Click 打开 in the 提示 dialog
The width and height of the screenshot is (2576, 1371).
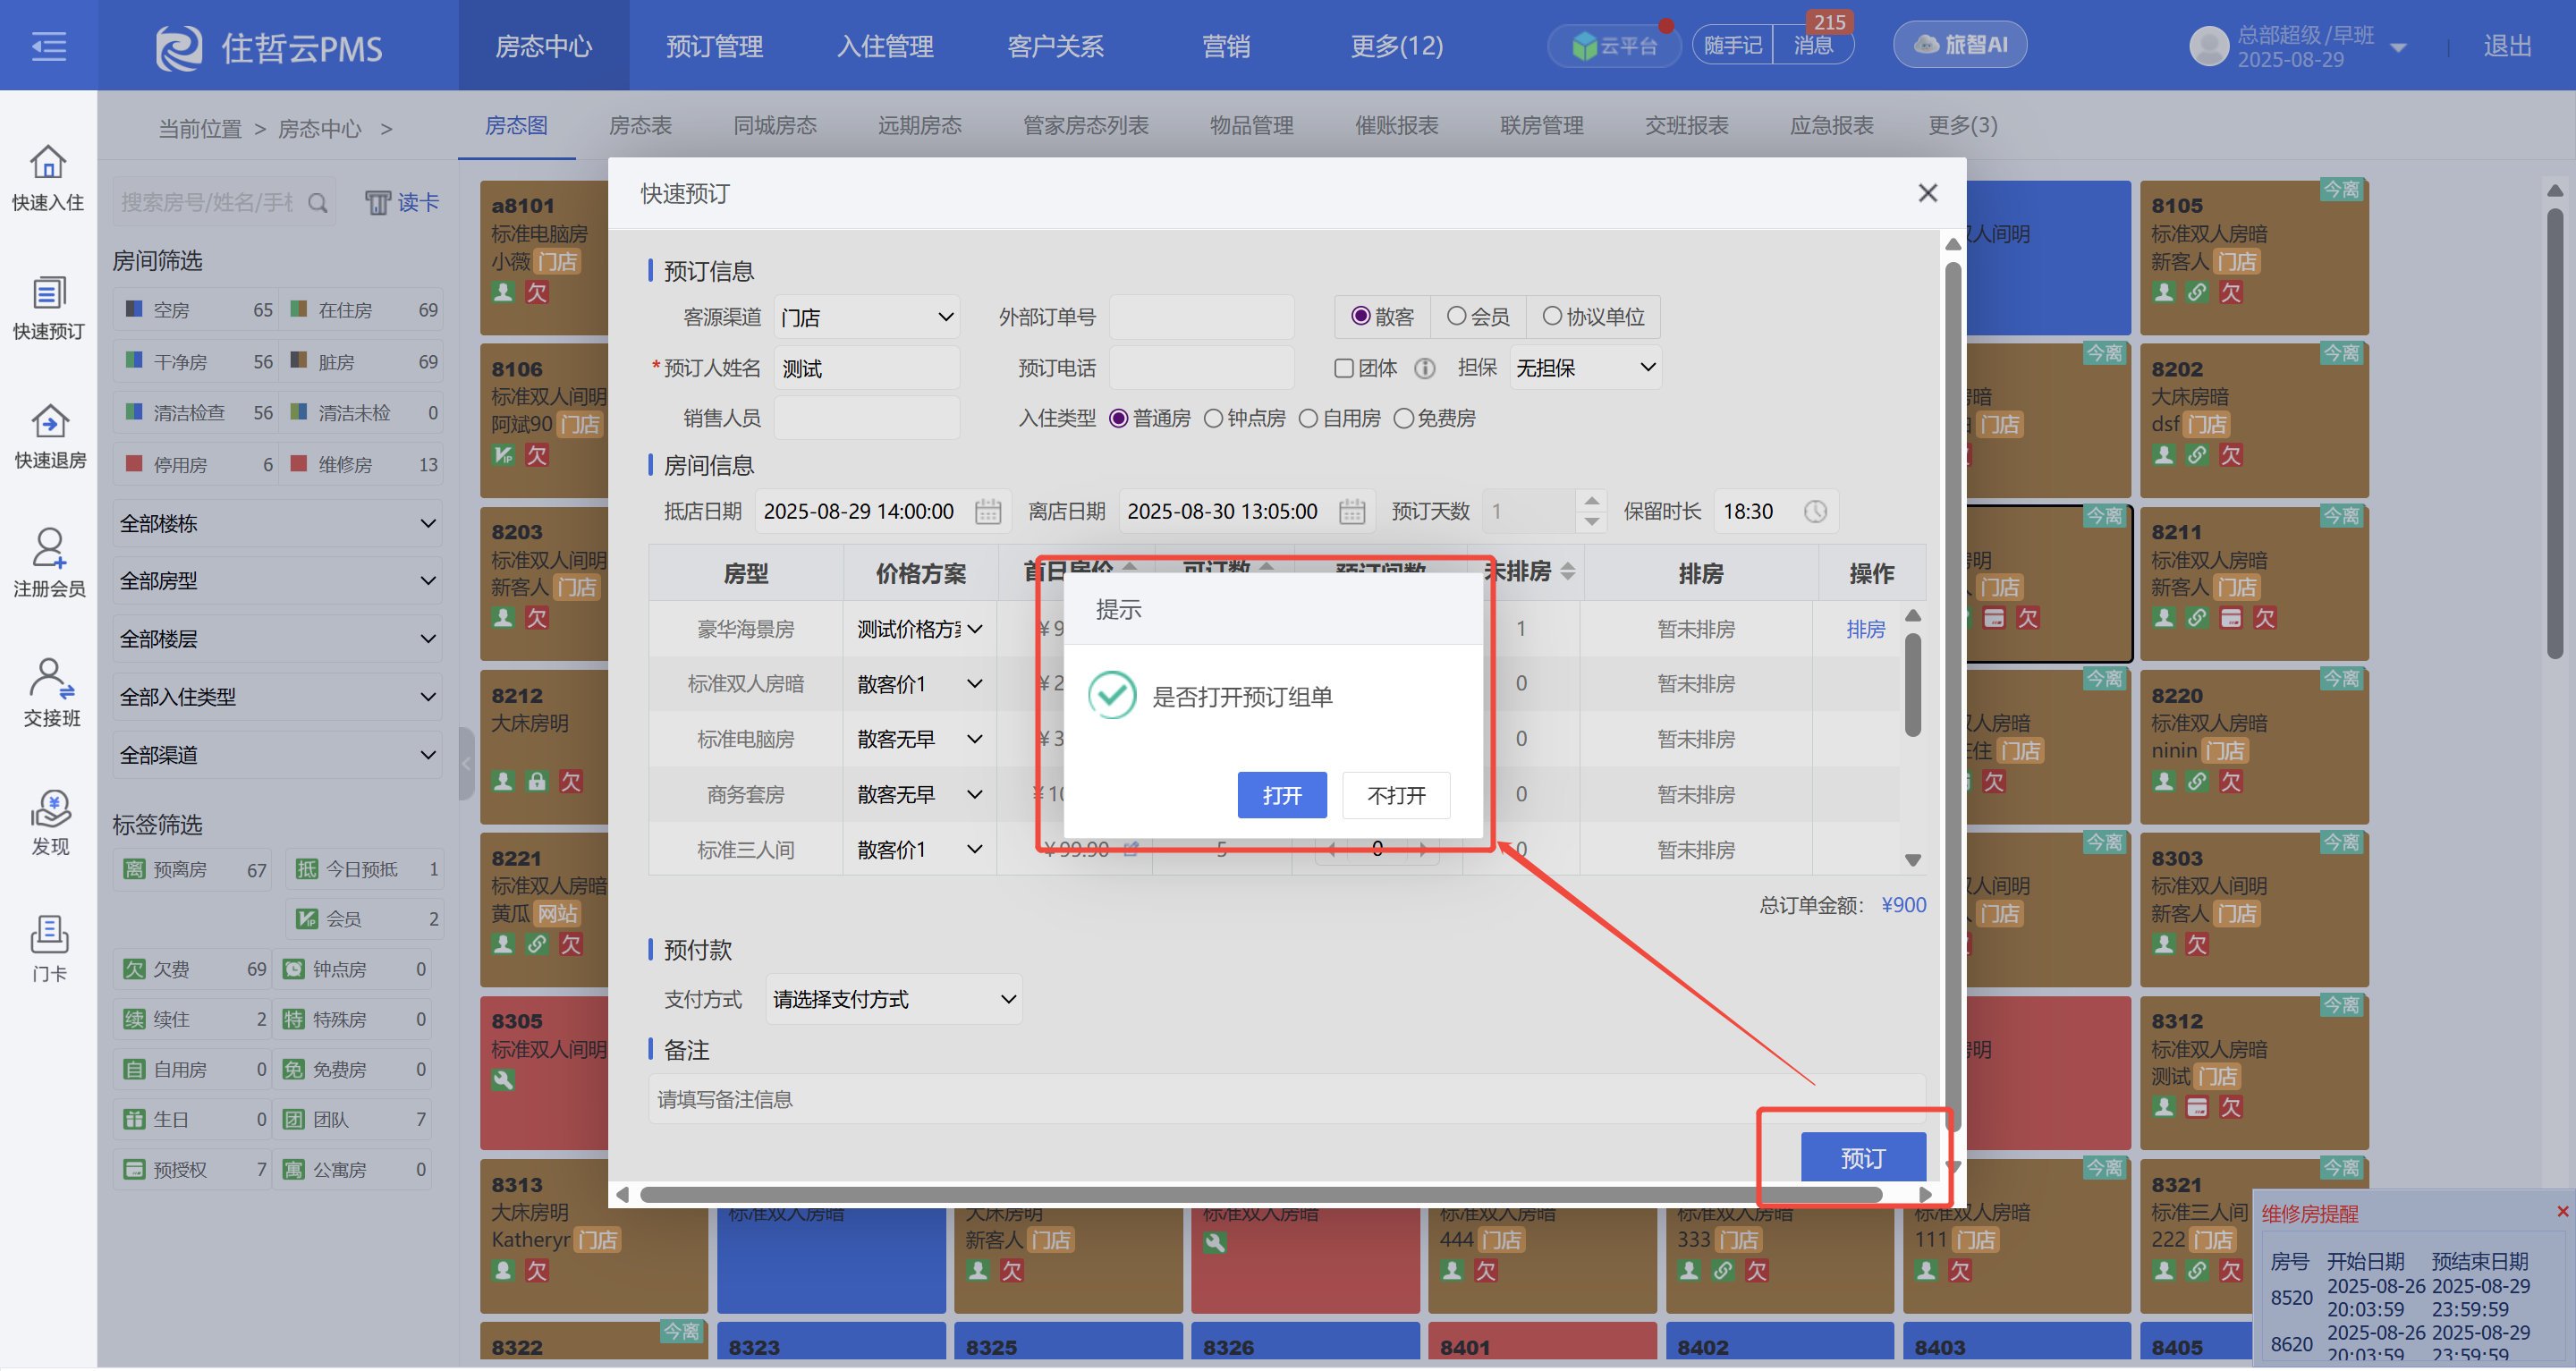(1282, 795)
